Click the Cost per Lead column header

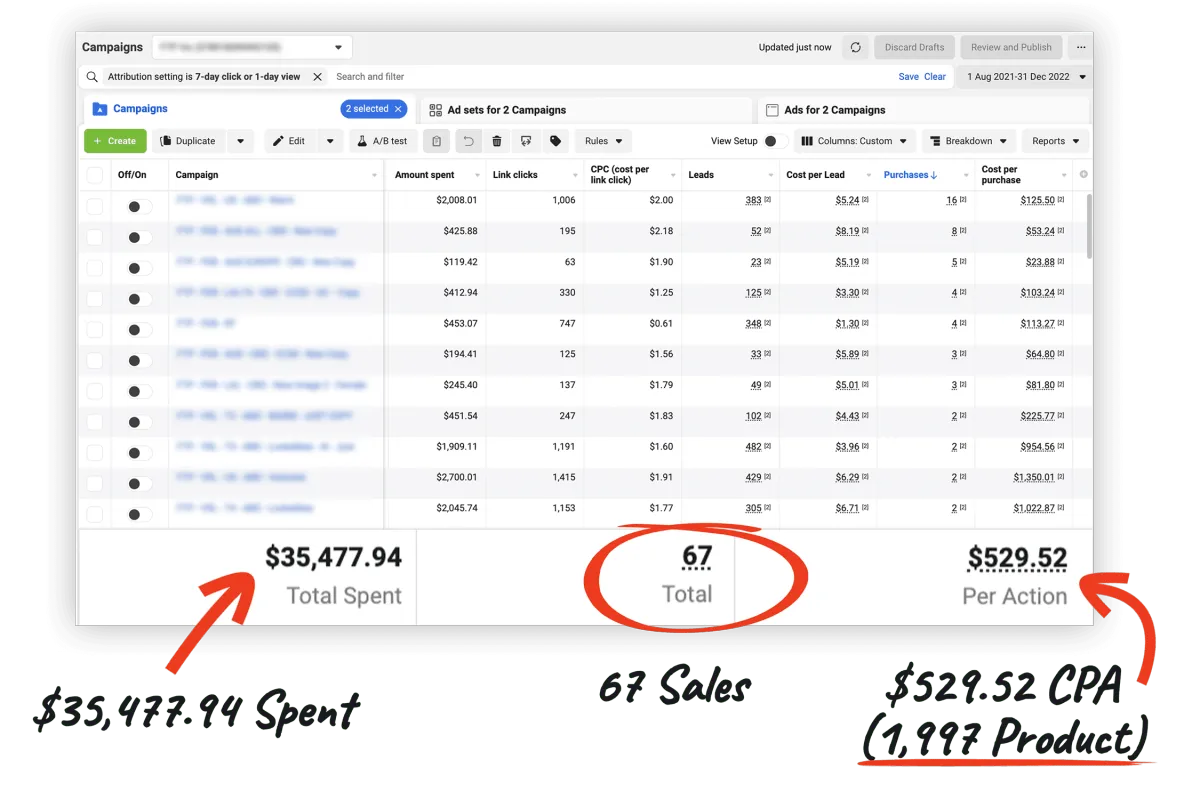point(815,175)
